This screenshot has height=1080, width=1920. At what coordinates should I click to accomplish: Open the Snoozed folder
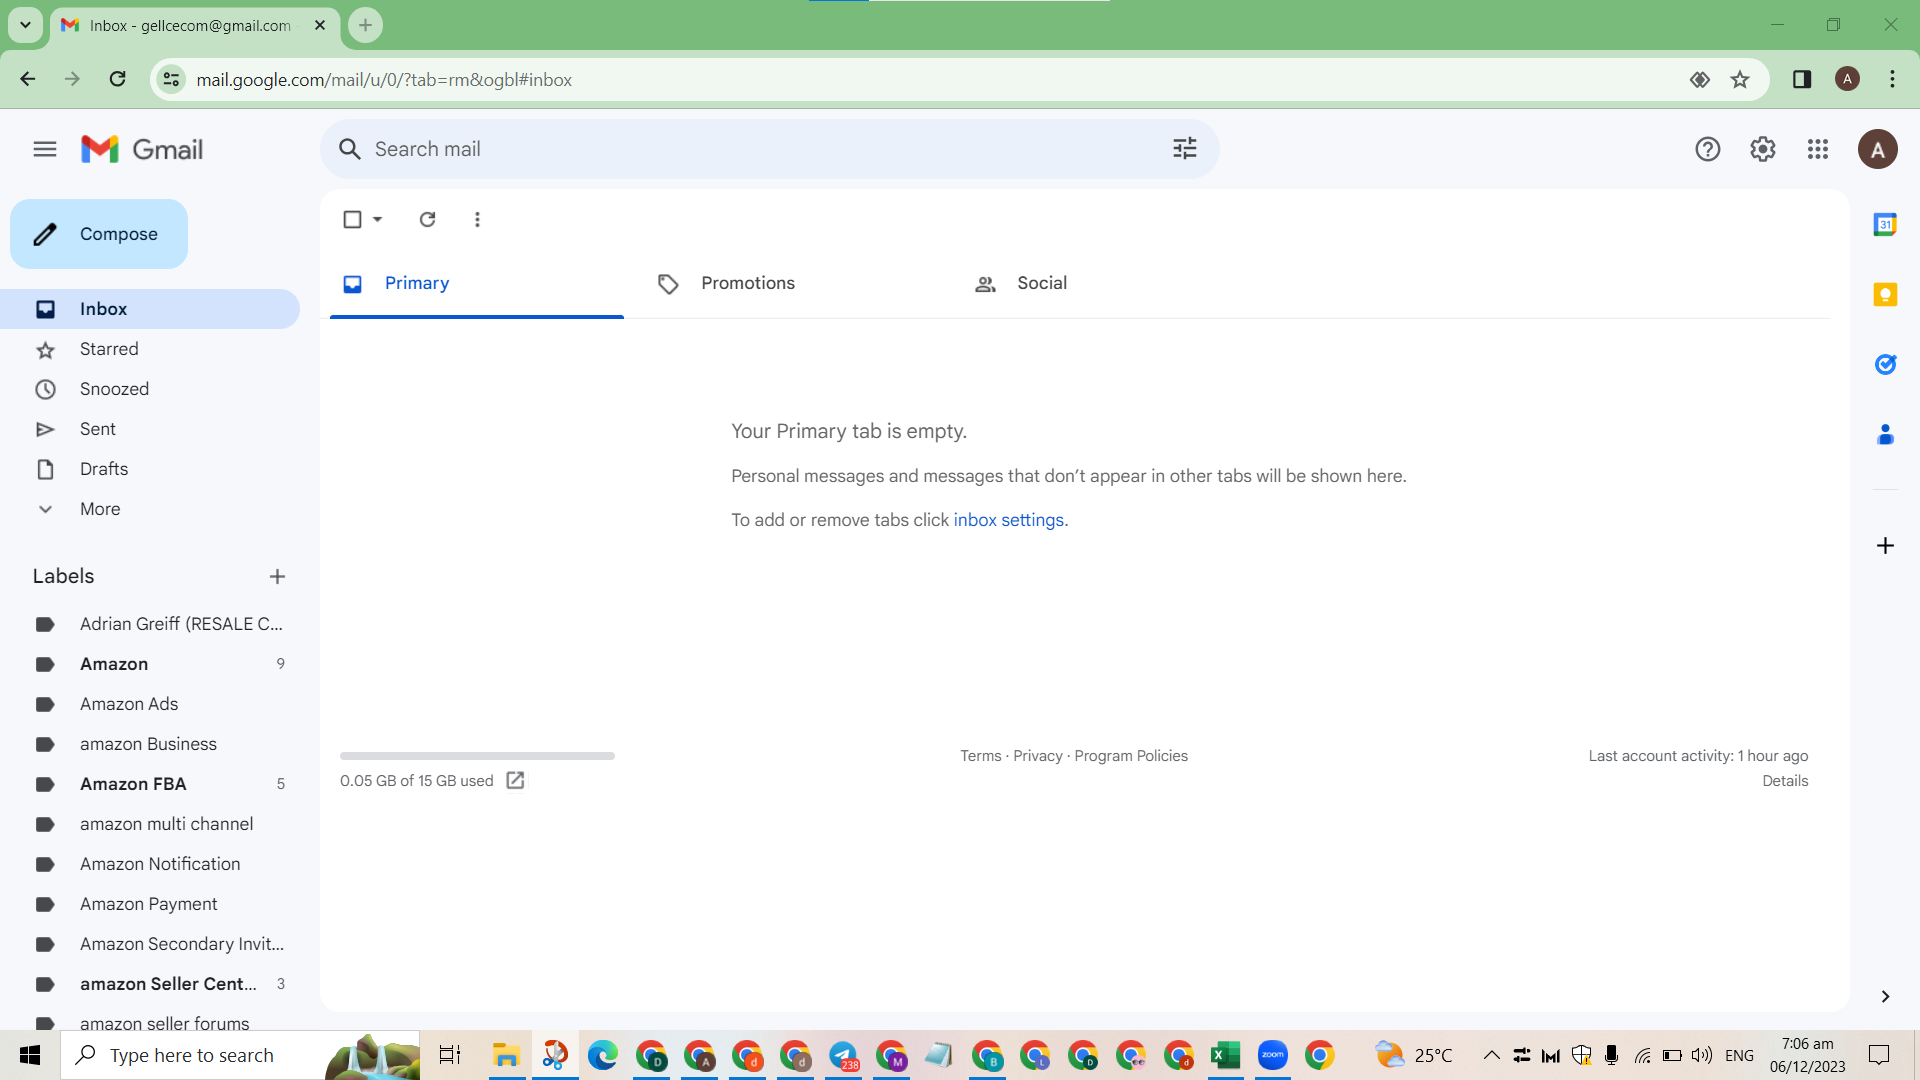(x=150, y=389)
